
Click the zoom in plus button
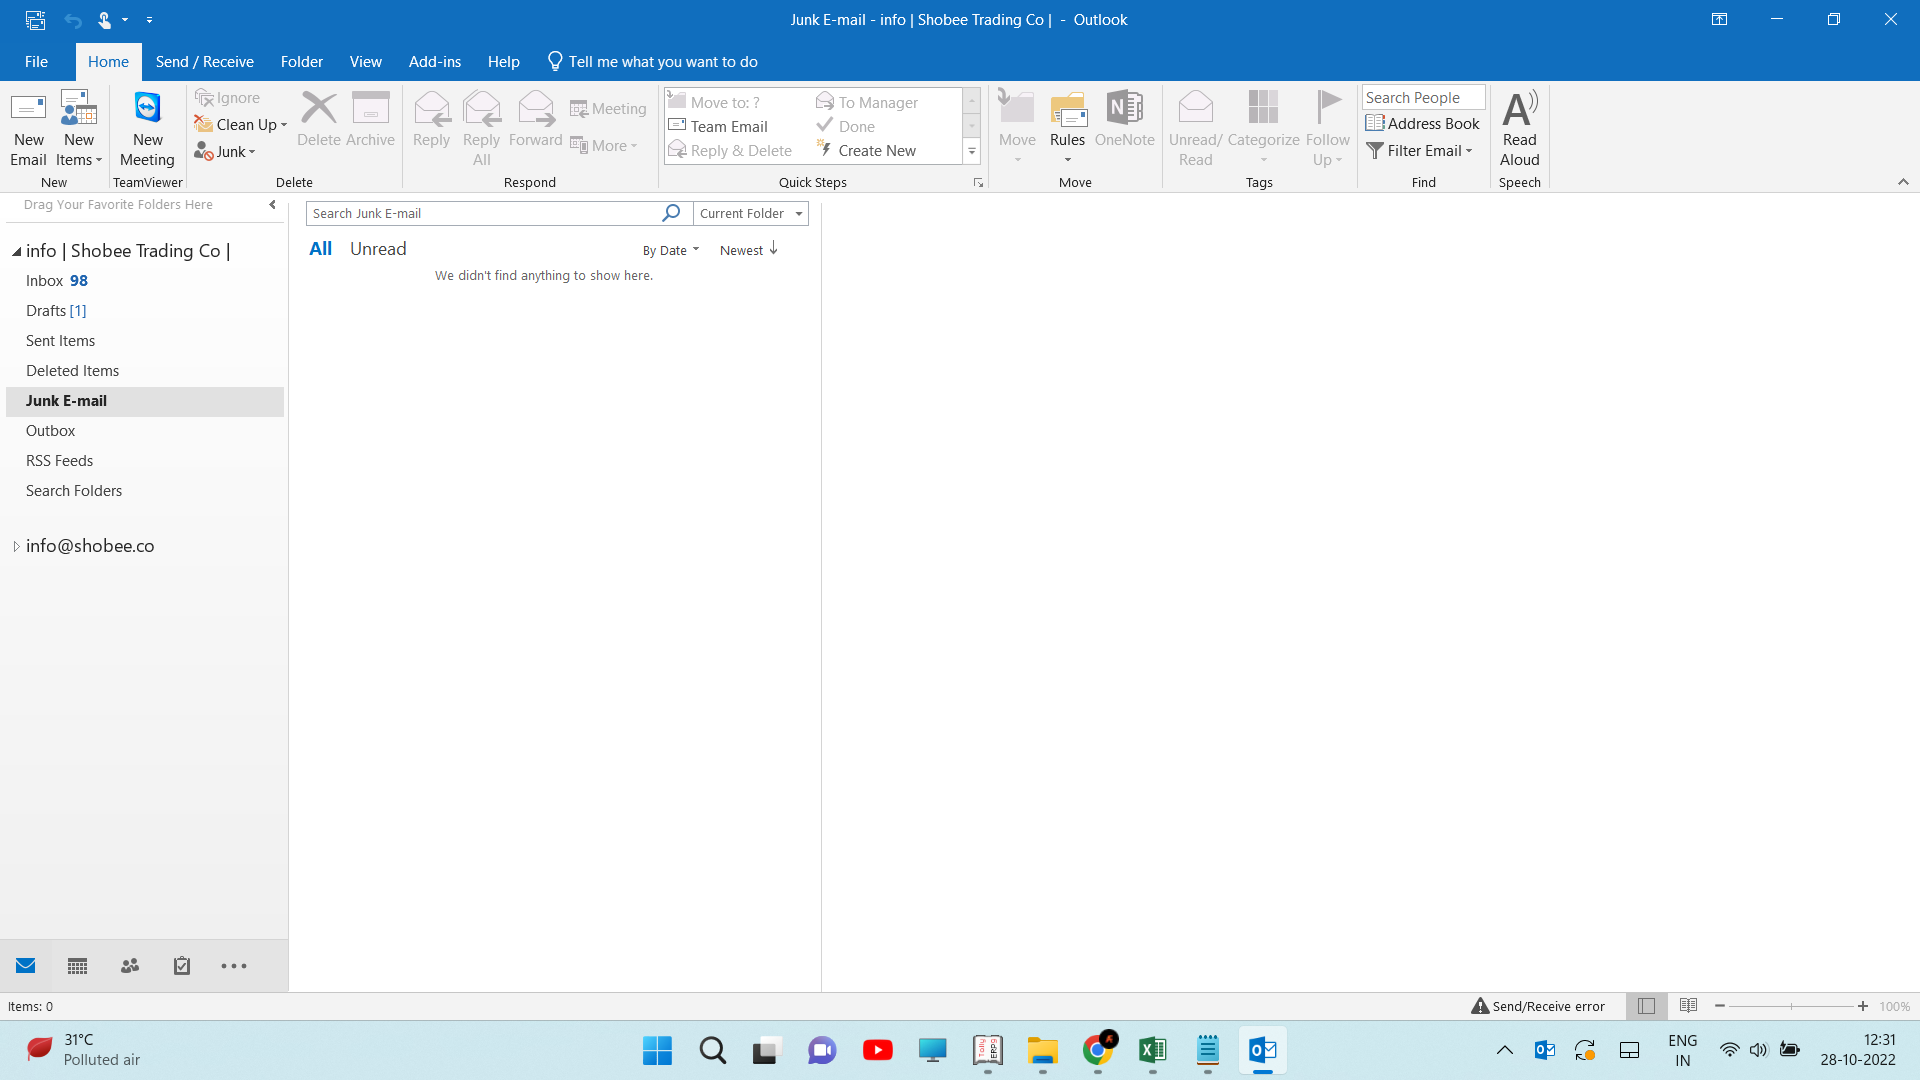(x=1862, y=1006)
